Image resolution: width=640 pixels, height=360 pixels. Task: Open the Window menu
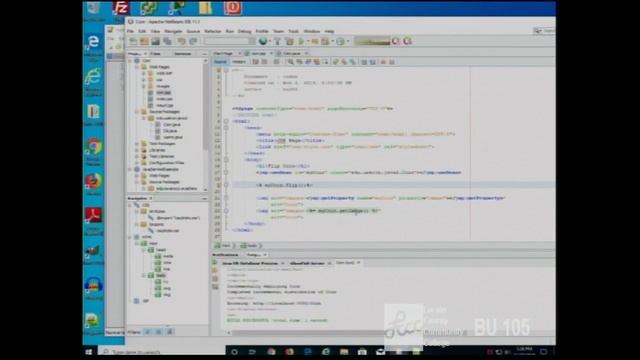pos(311,31)
